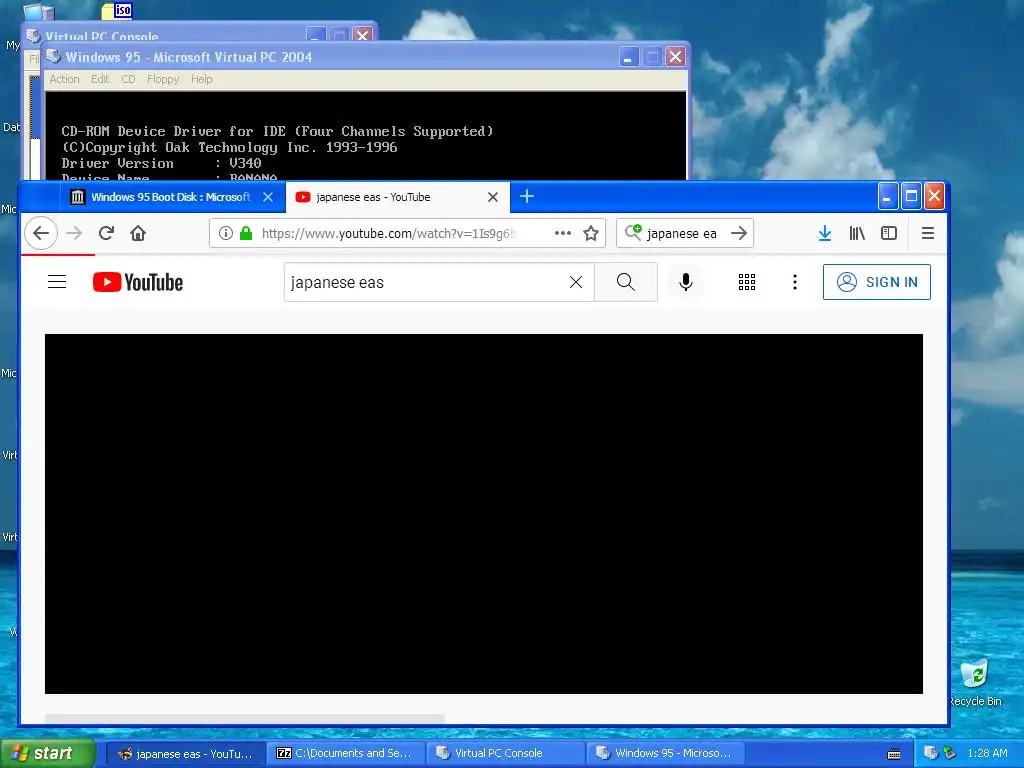1024x768 pixels.
Task: Click the SIGN IN button
Action: coord(876,282)
